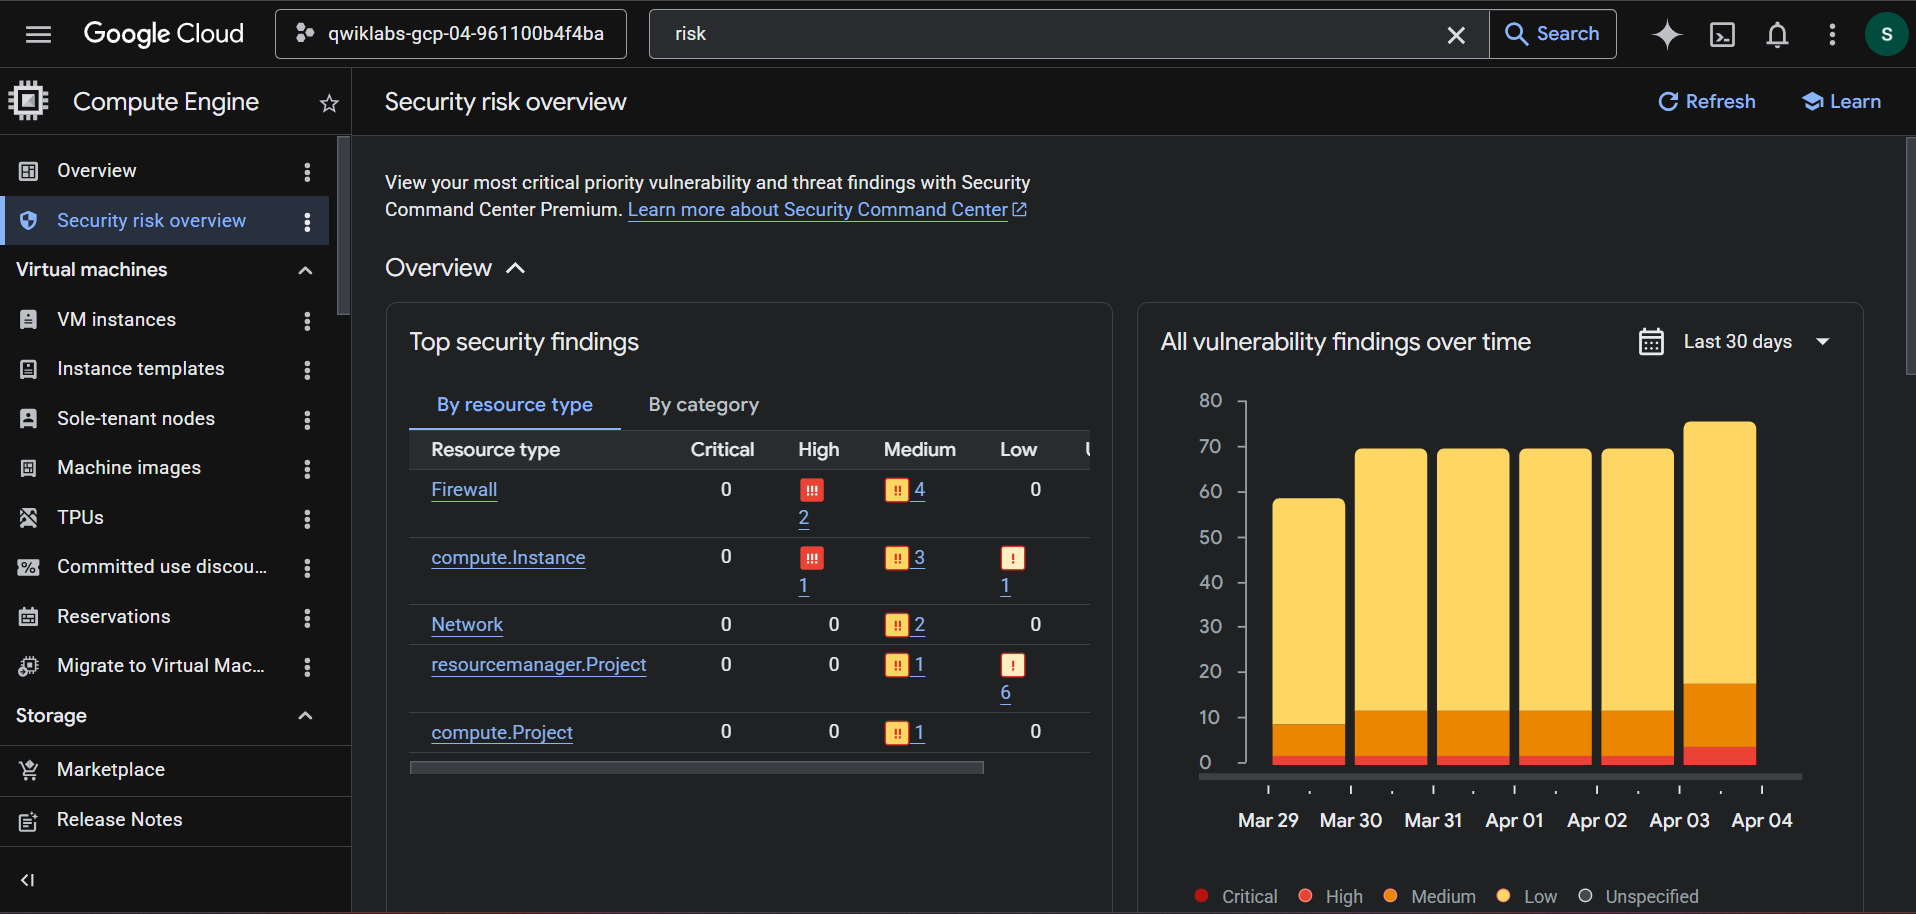The width and height of the screenshot is (1916, 914).
Task: Collapse the left navigation panel
Action: [x=28, y=880]
